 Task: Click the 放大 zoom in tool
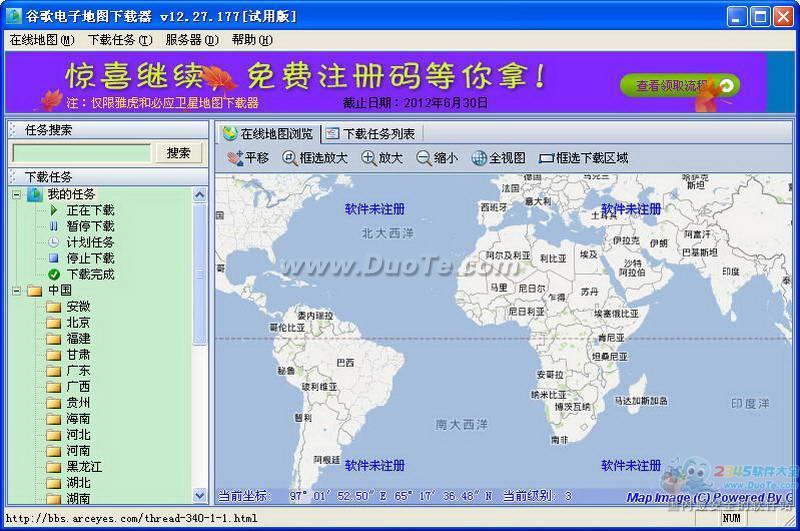(x=382, y=158)
